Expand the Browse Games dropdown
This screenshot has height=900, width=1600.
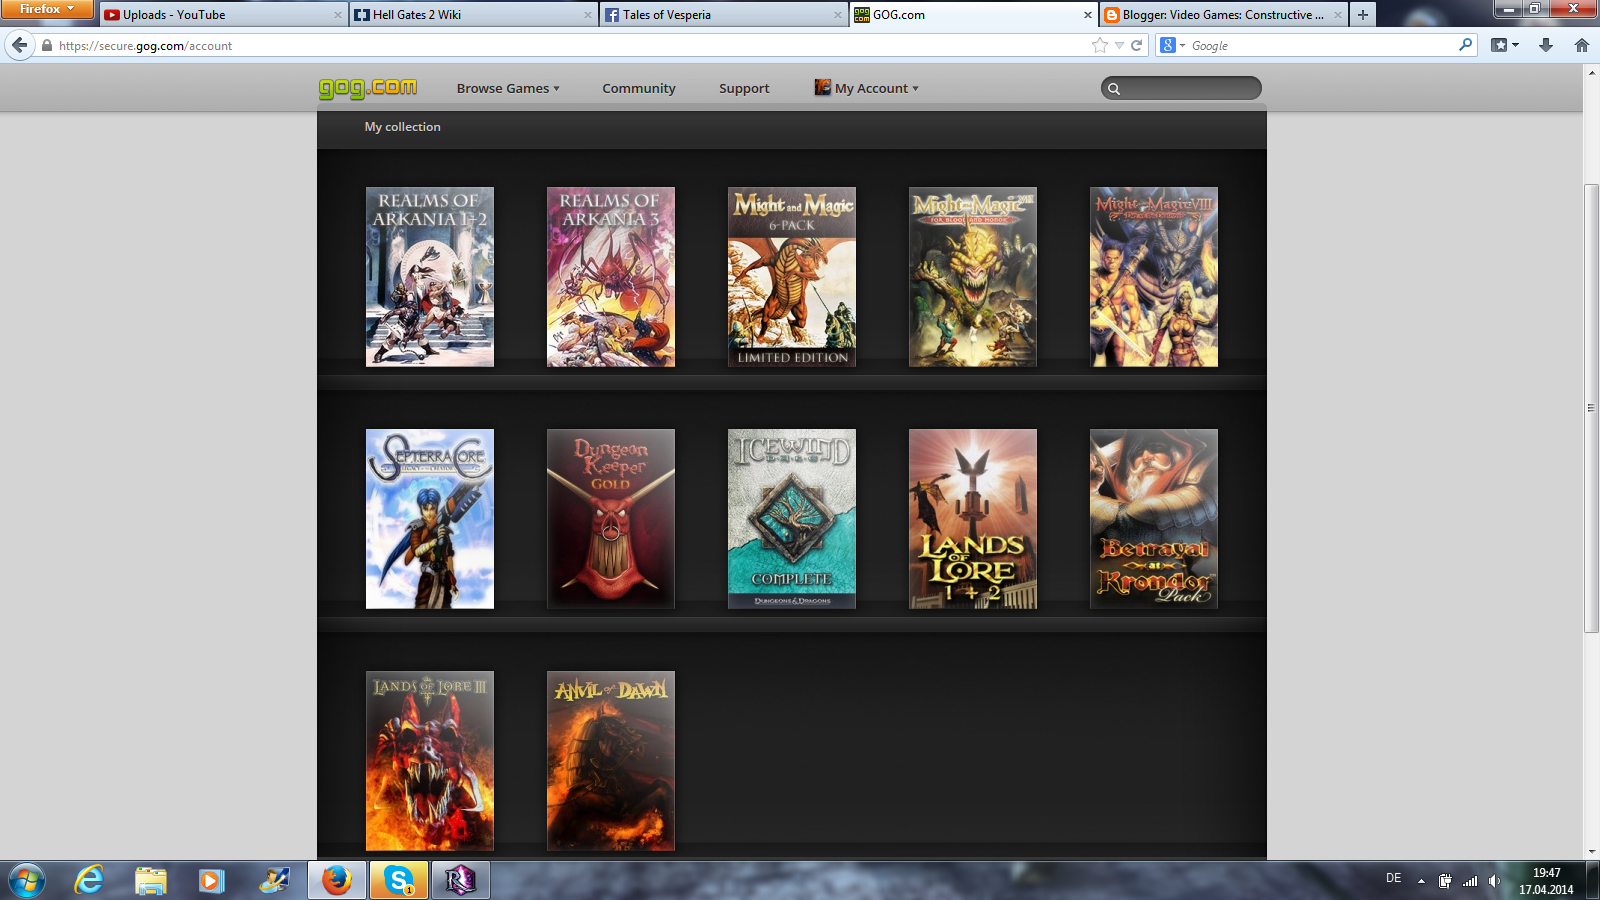pyautogui.click(x=508, y=88)
